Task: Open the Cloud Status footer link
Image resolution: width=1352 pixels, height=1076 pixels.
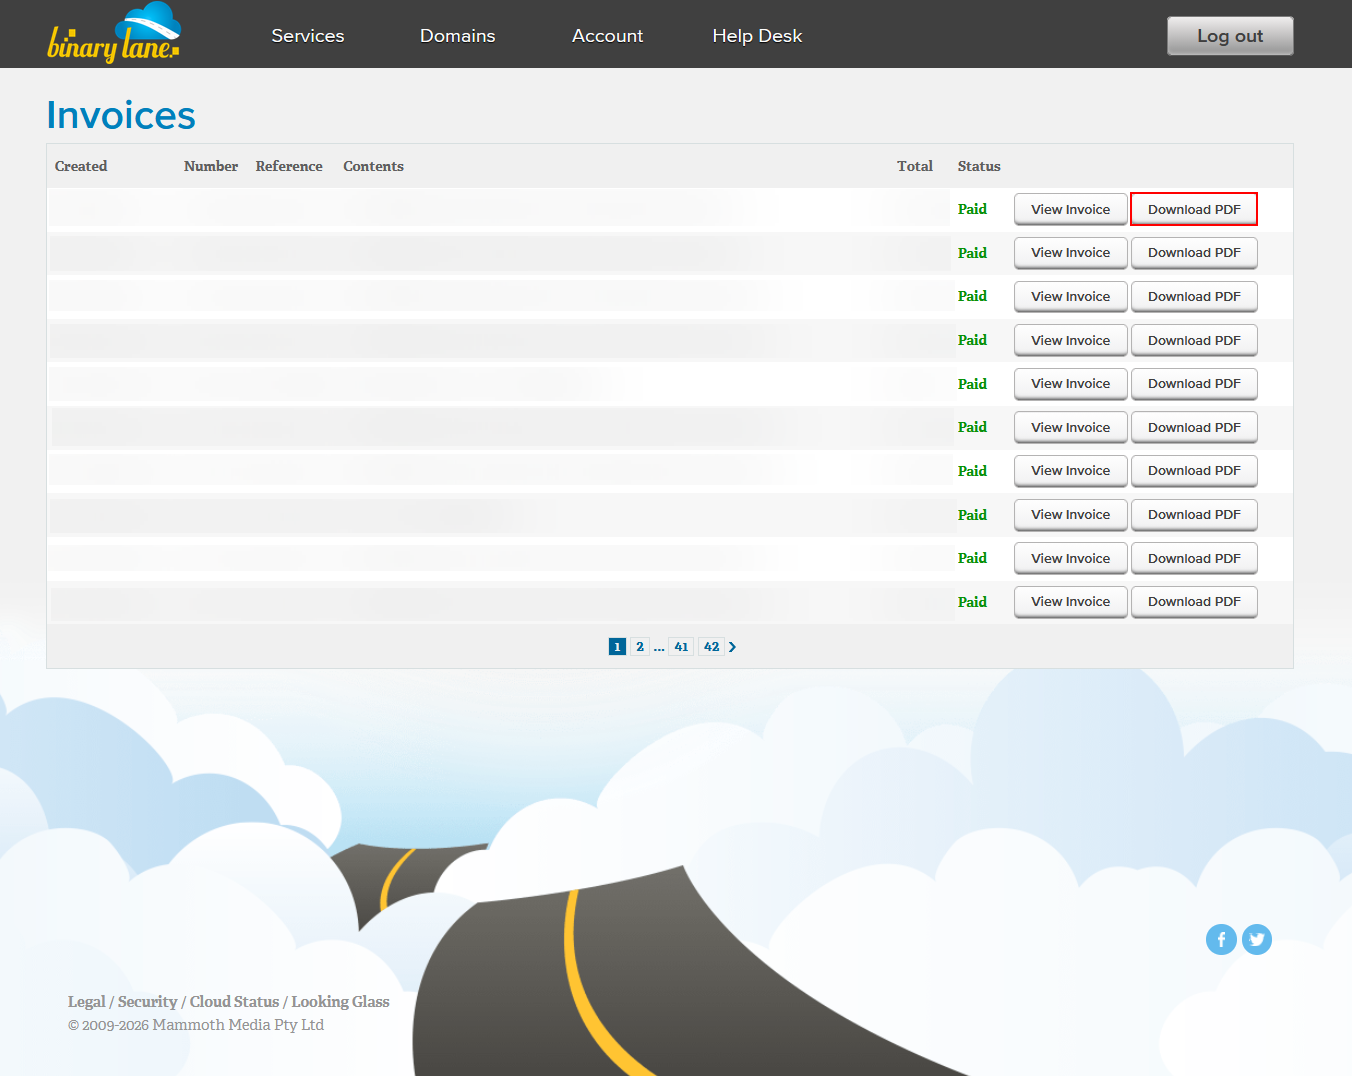Action: click(x=234, y=1002)
